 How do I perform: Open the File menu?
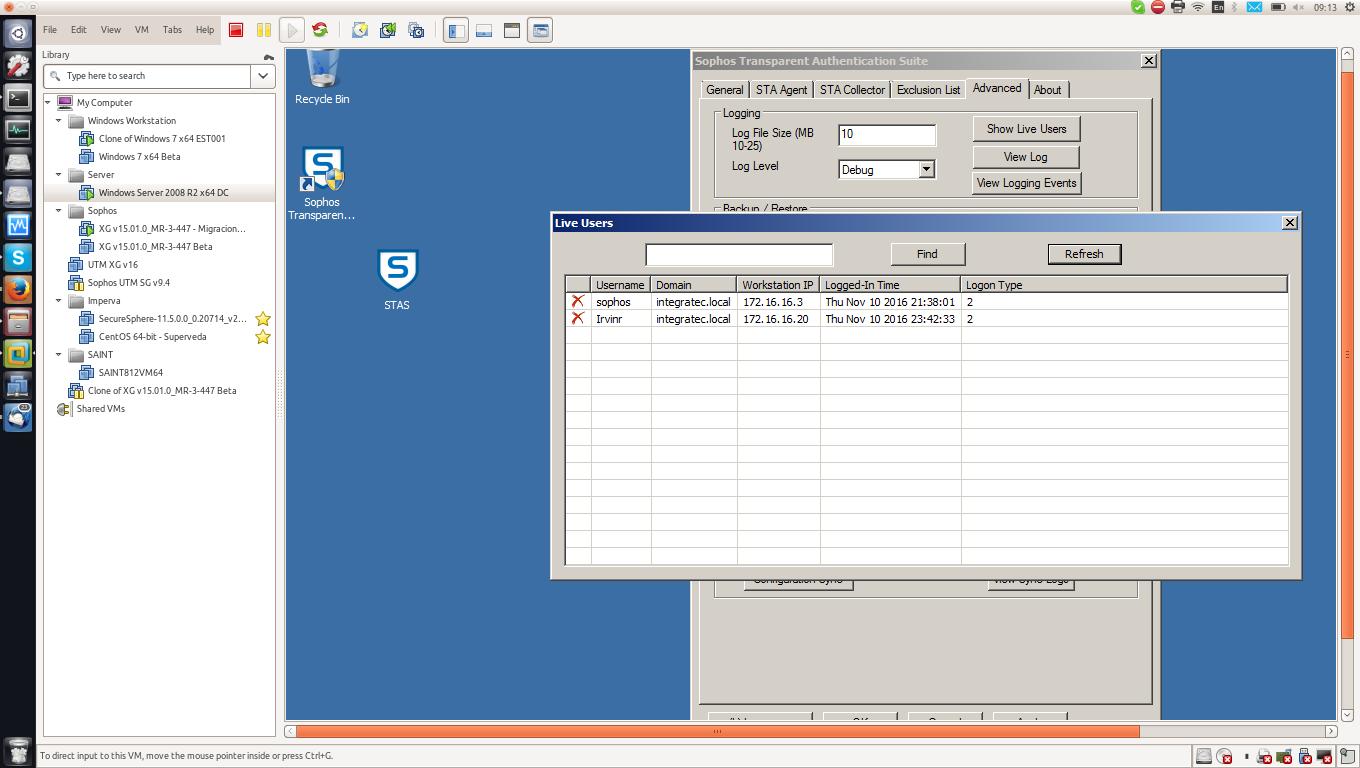point(50,30)
